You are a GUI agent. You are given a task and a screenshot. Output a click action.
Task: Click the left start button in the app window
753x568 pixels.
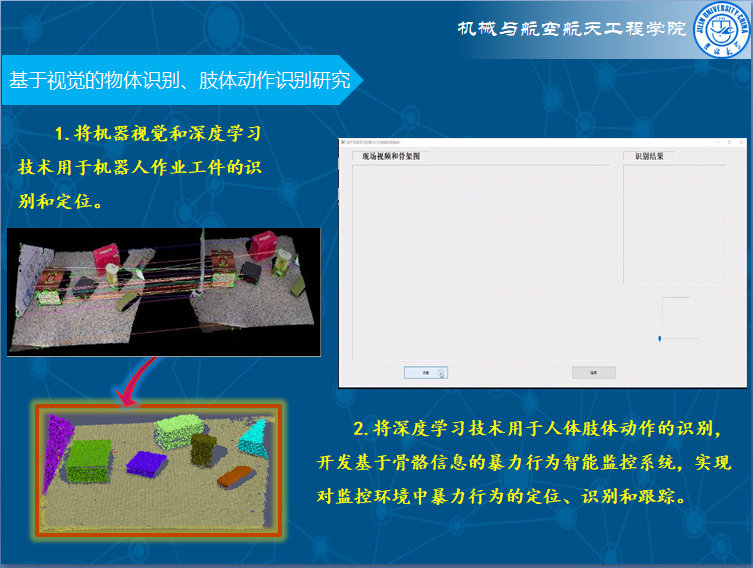point(425,372)
